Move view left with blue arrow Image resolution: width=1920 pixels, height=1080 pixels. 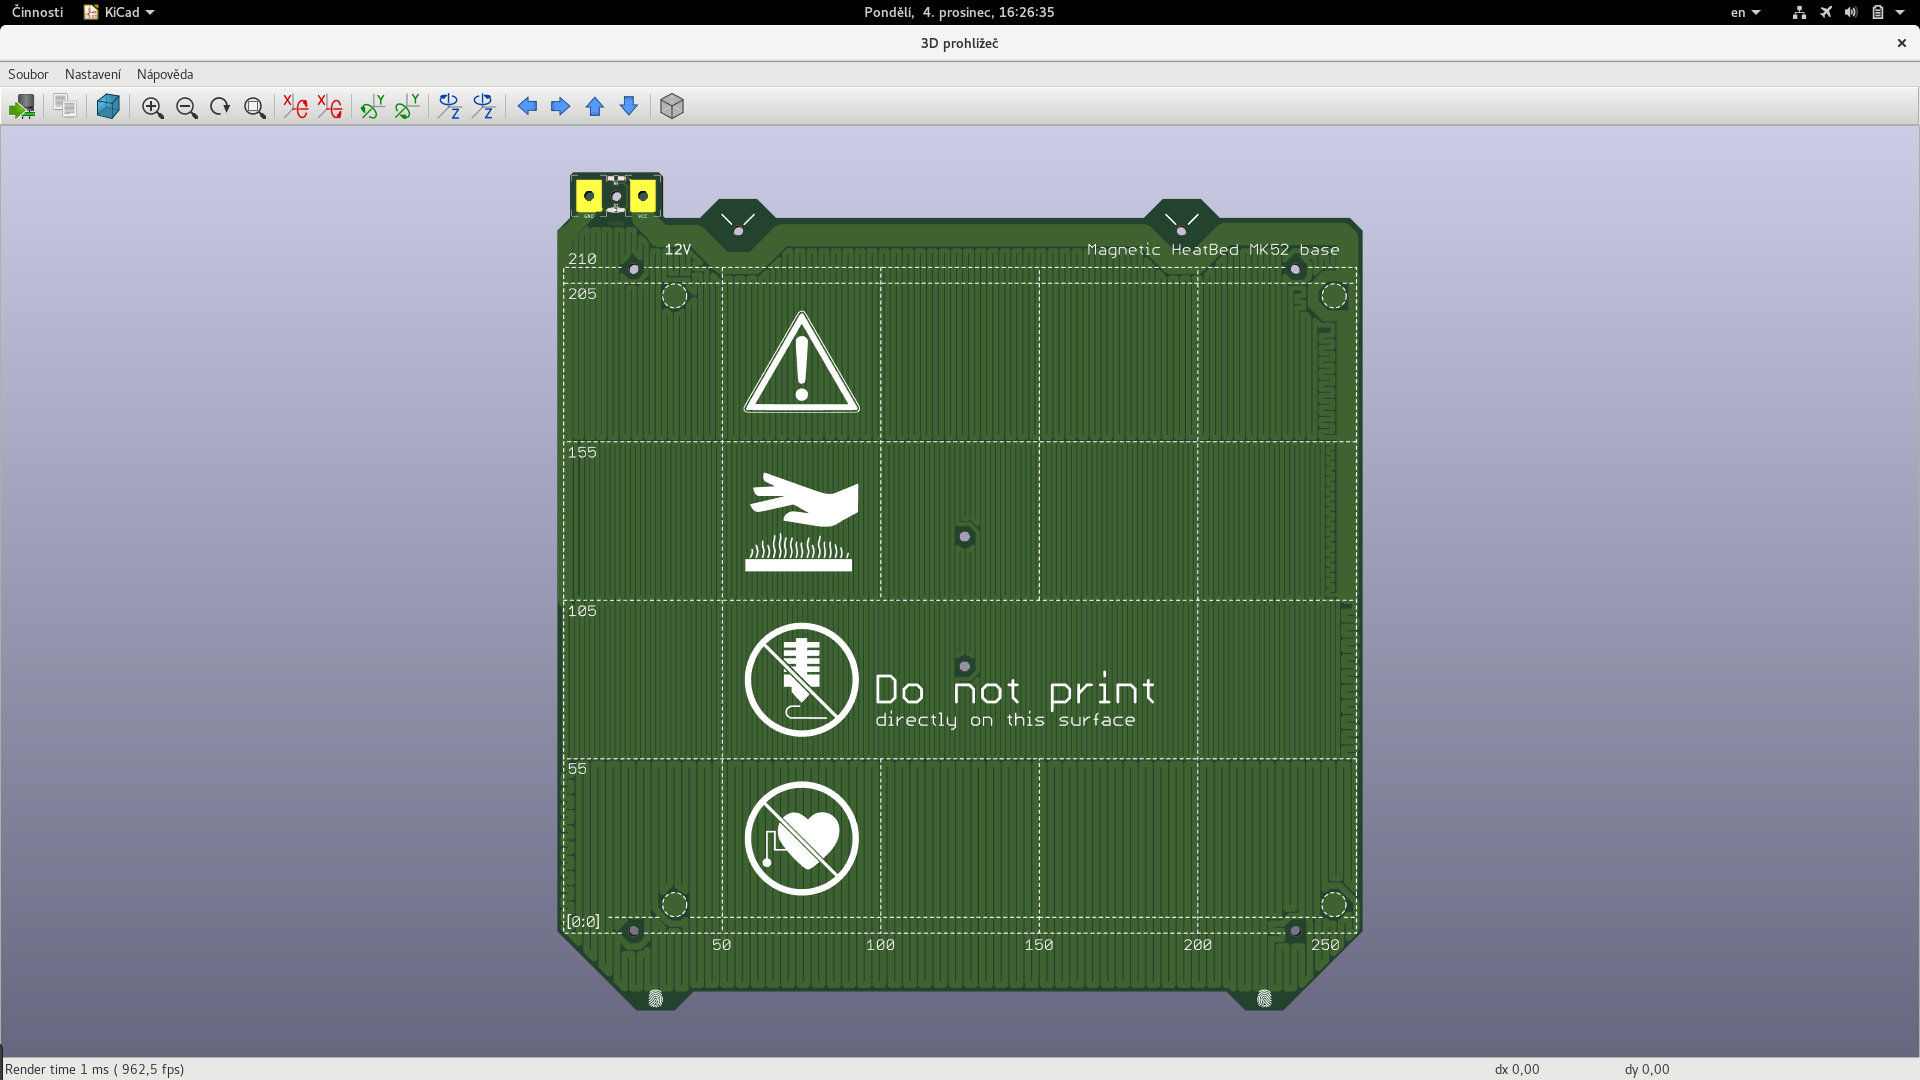click(x=527, y=107)
